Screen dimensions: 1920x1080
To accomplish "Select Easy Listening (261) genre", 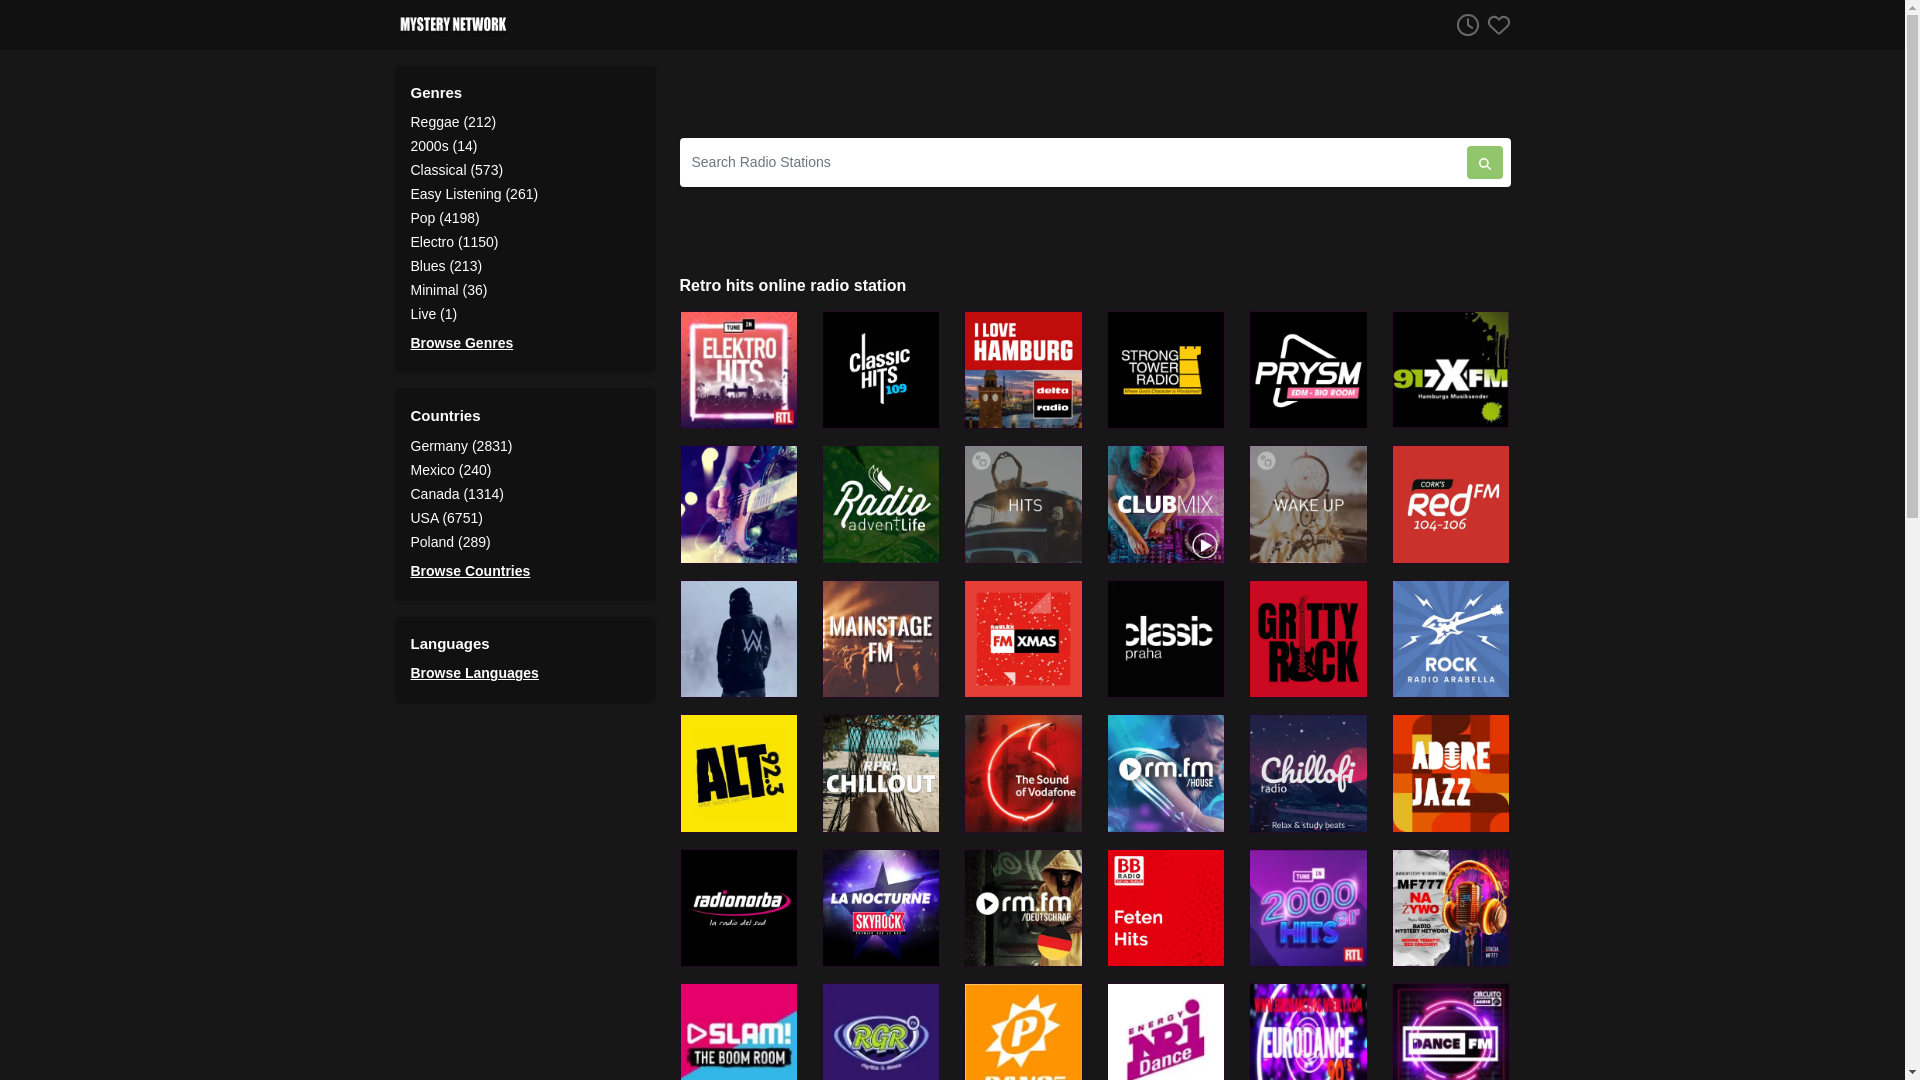I will 474,194.
